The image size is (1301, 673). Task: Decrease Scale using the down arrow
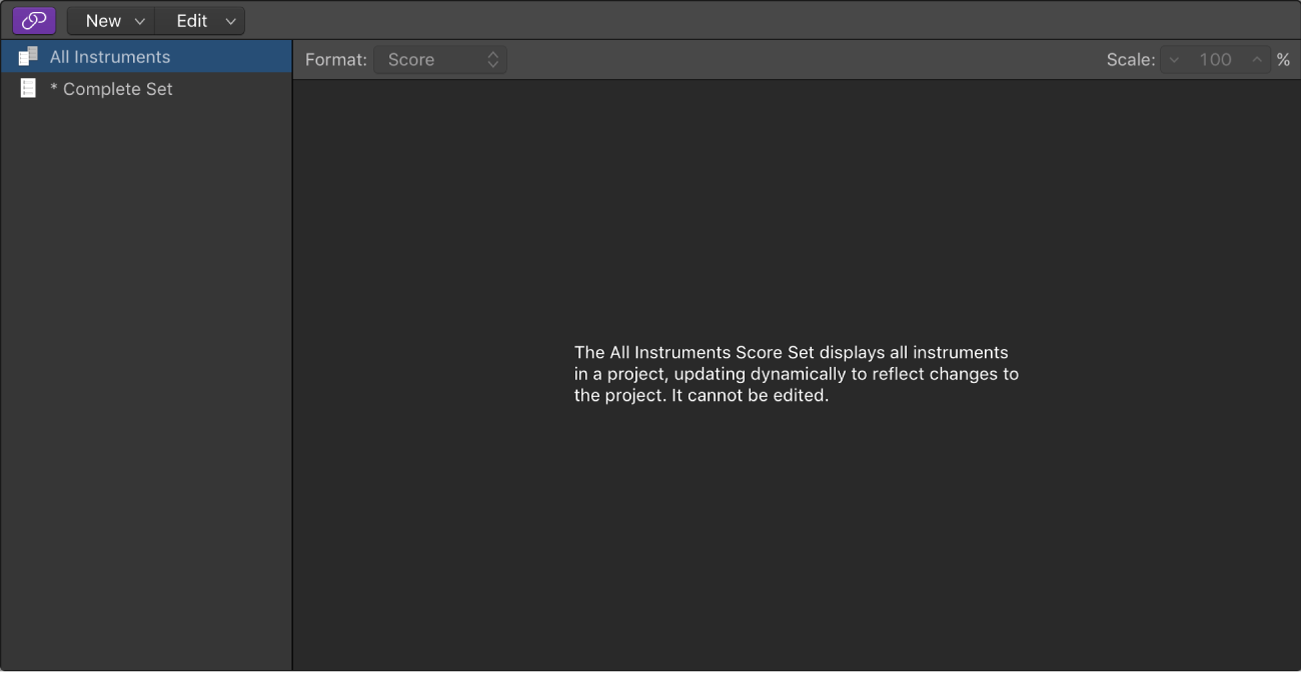point(1174,60)
